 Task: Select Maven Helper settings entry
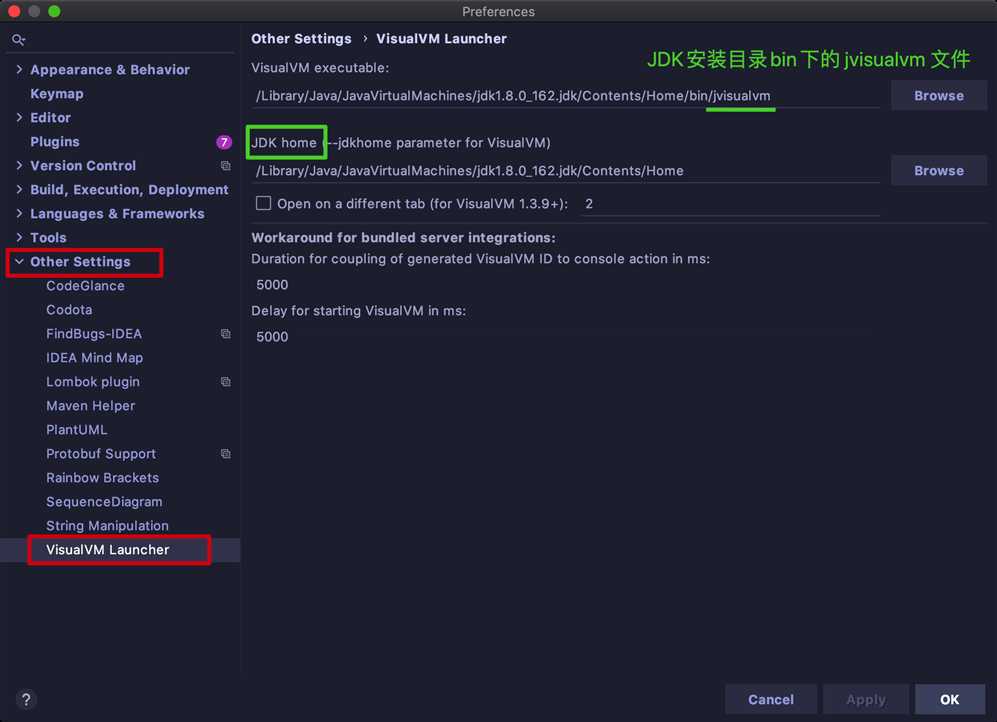pyautogui.click(x=91, y=405)
